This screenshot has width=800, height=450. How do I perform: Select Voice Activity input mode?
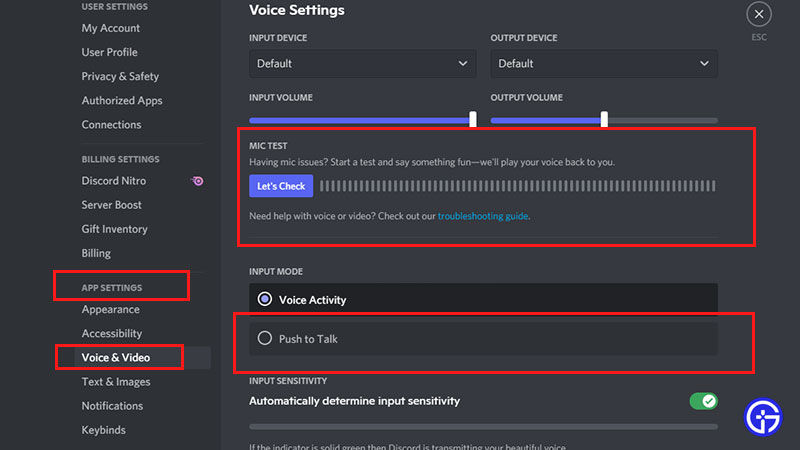[x=483, y=299]
